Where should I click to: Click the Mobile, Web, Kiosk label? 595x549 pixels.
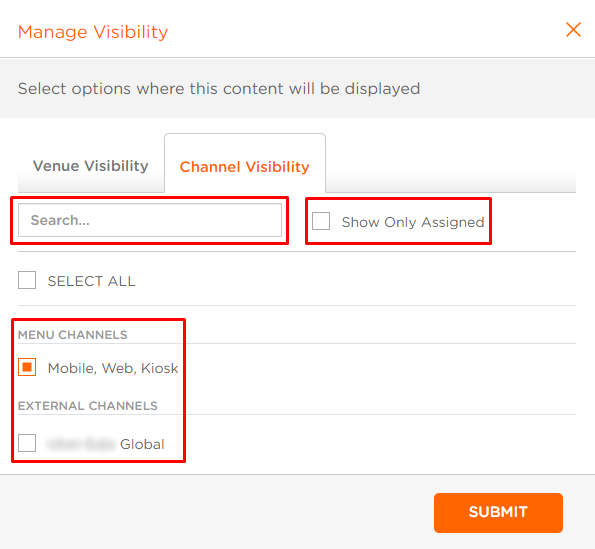click(113, 368)
